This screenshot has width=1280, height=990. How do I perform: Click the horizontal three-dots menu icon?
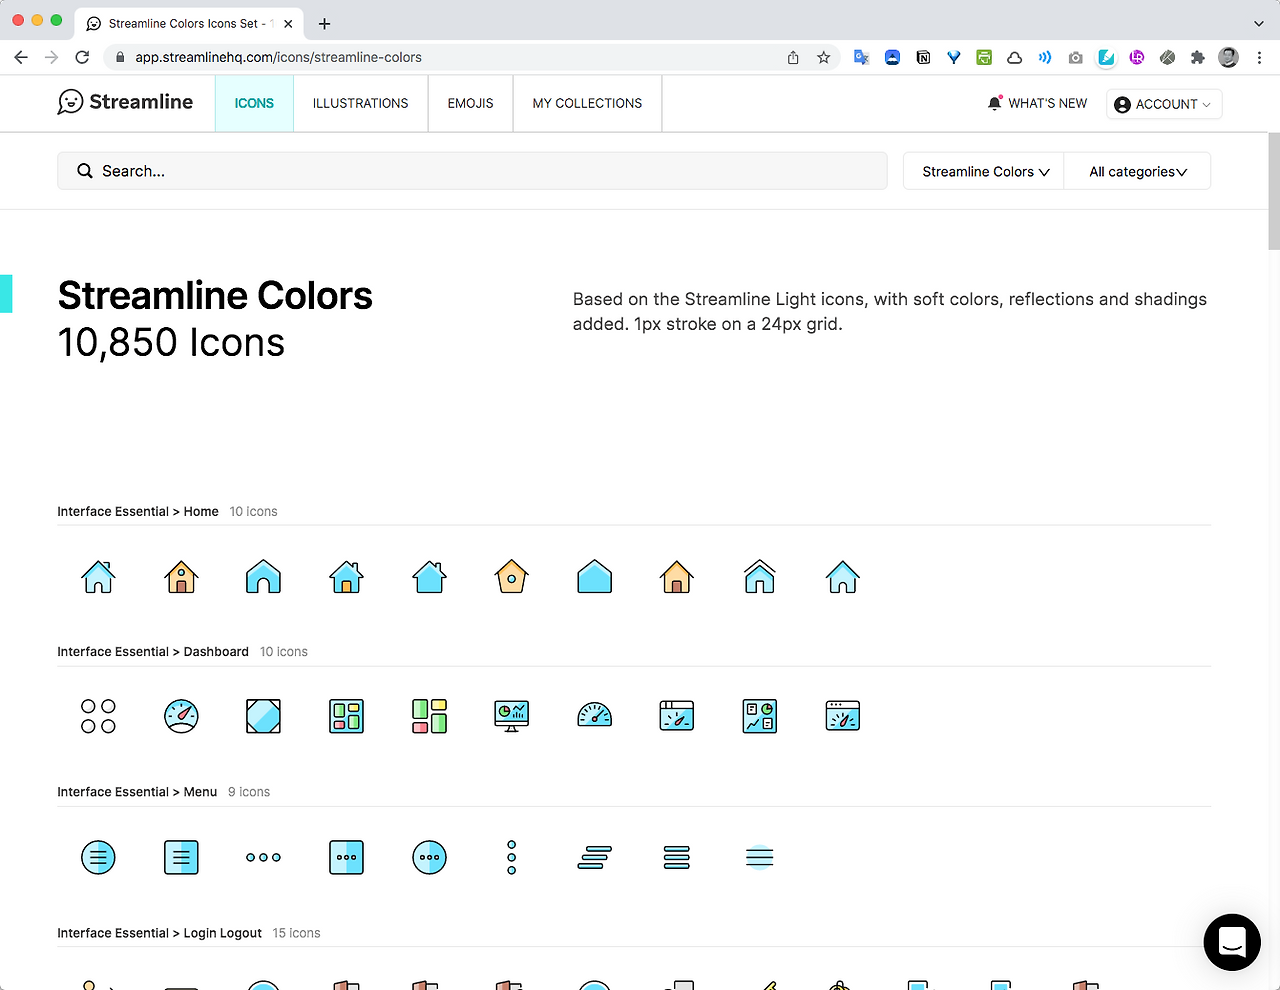click(263, 857)
